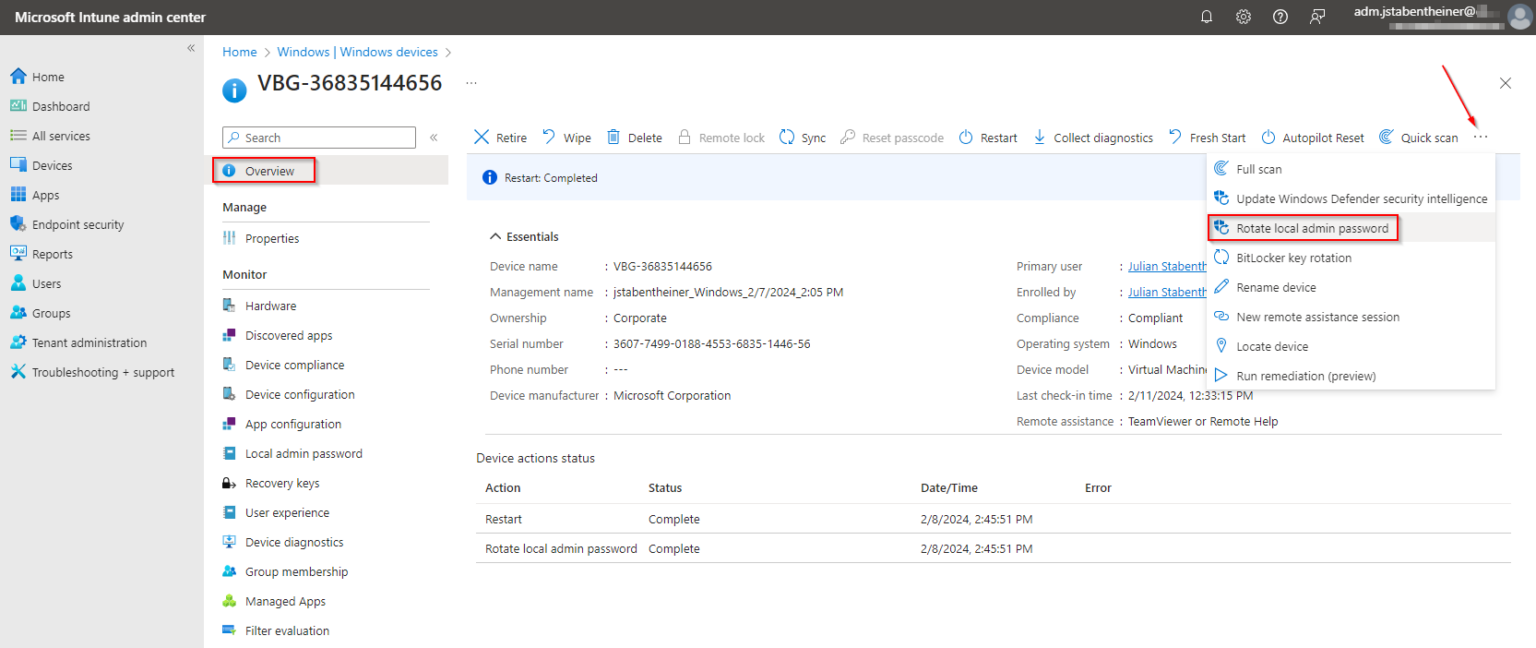Collapse the left navigation pane

tap(190, 47)
